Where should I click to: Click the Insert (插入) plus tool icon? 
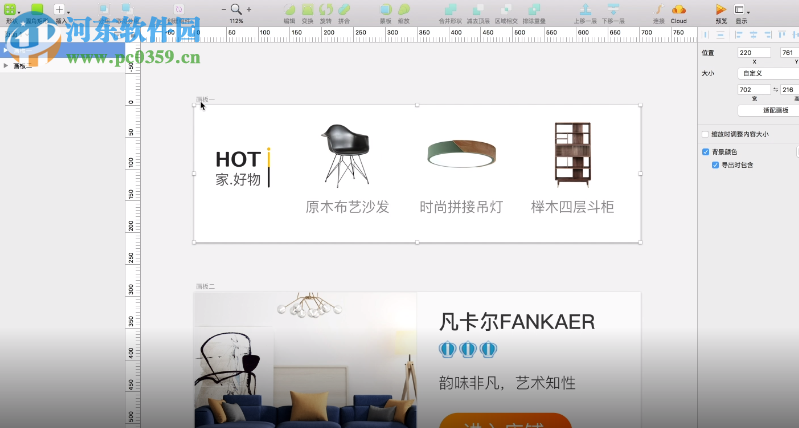pyautogui.click(x=59, y=9)
